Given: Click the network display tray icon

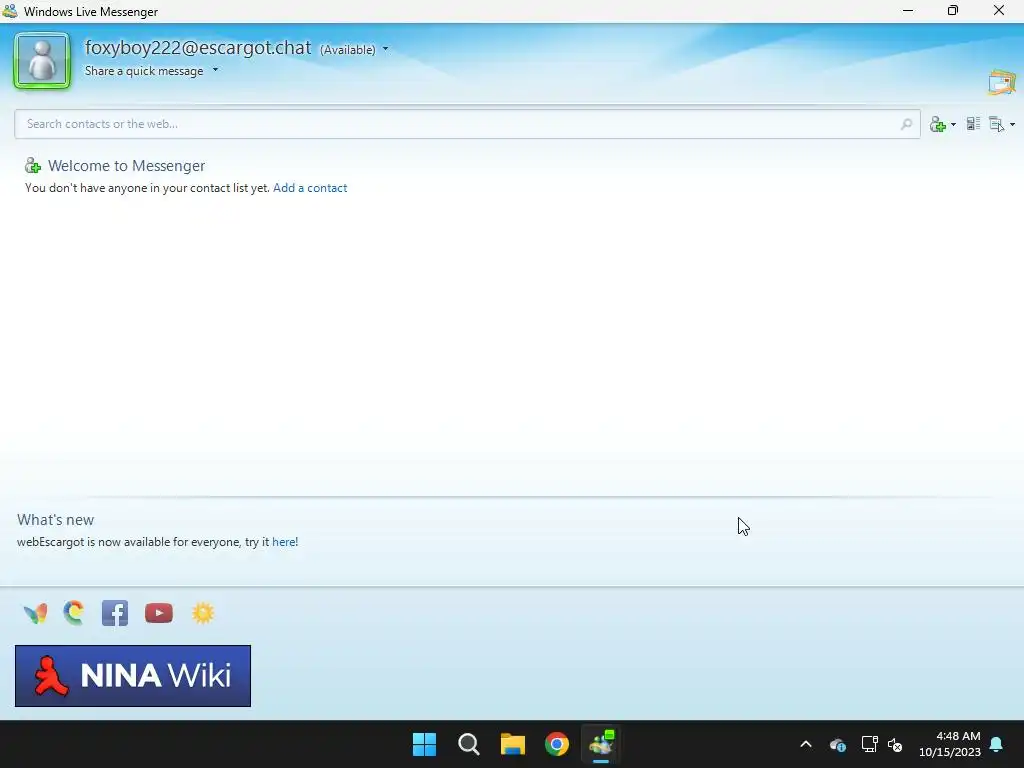Looking at the screenshot, I should click(869, 744).
